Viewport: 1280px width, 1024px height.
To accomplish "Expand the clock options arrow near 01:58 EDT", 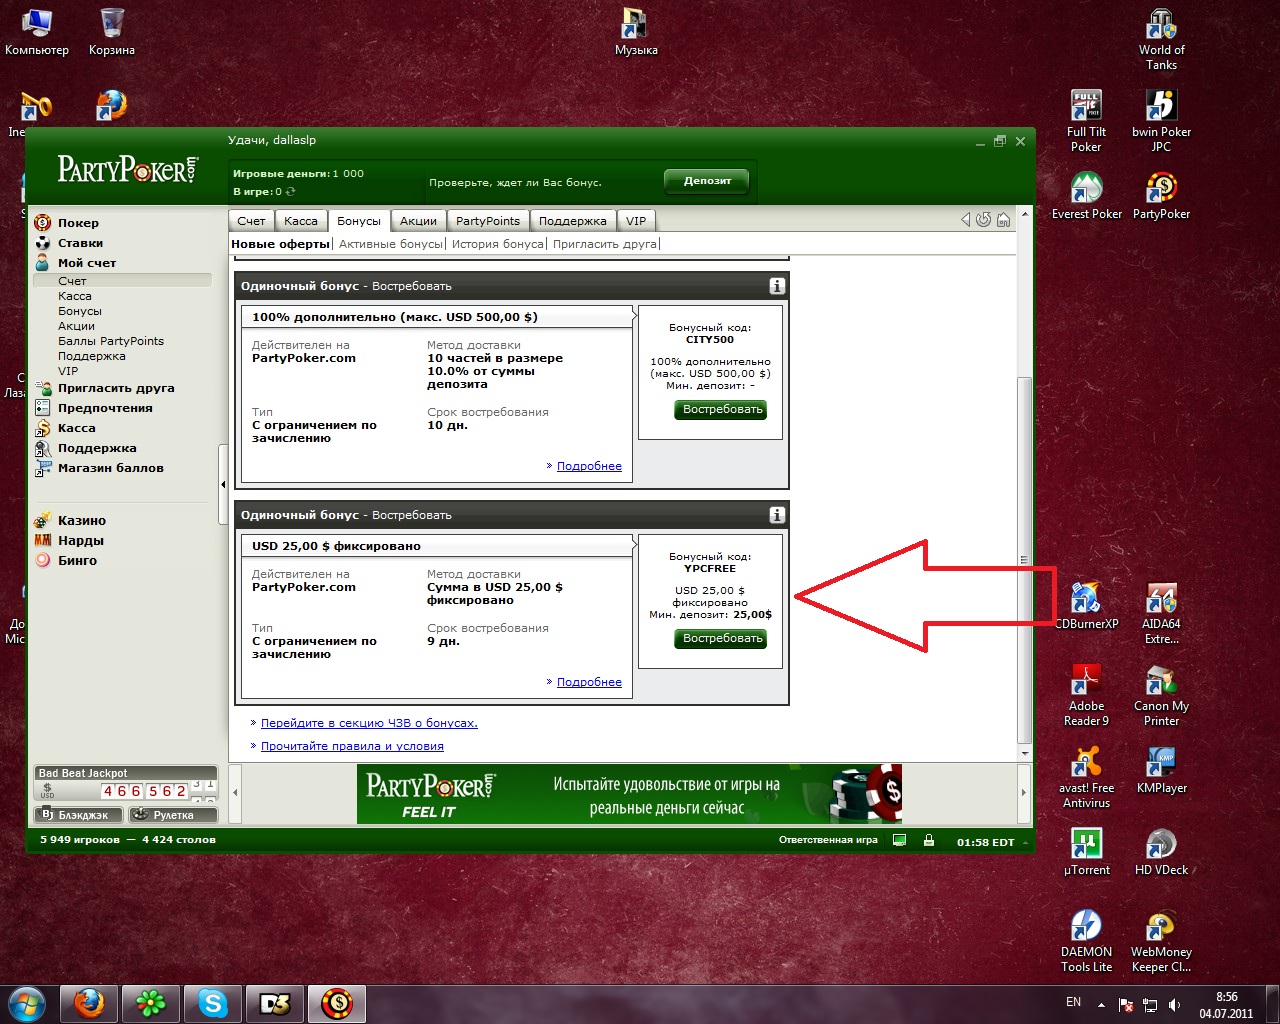I will [1024, 842].
